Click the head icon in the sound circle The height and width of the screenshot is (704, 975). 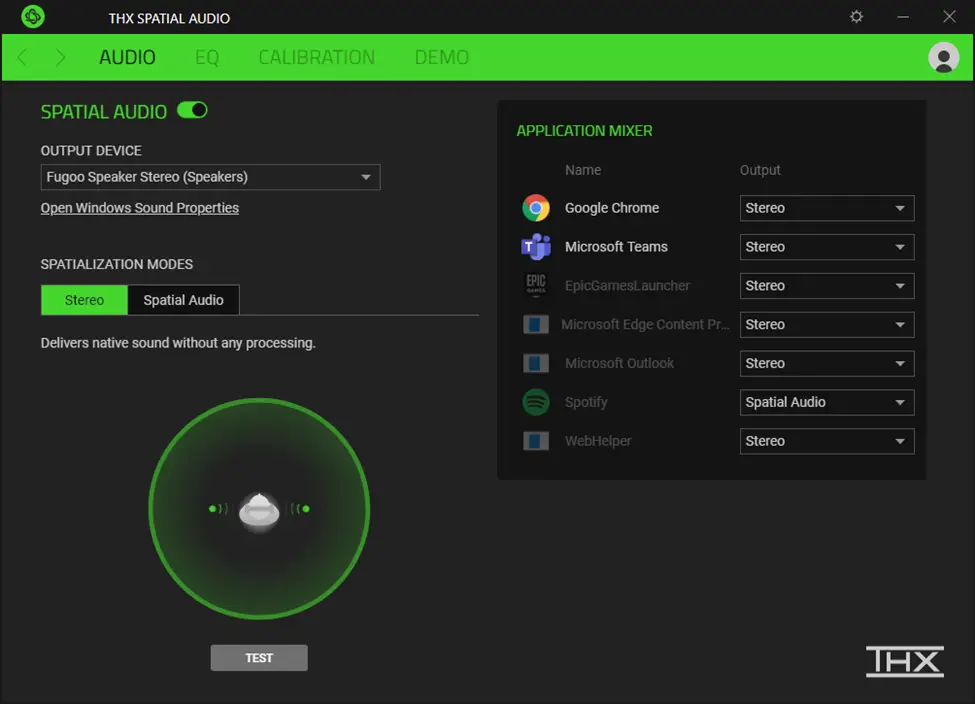click(x=259, y=511)
